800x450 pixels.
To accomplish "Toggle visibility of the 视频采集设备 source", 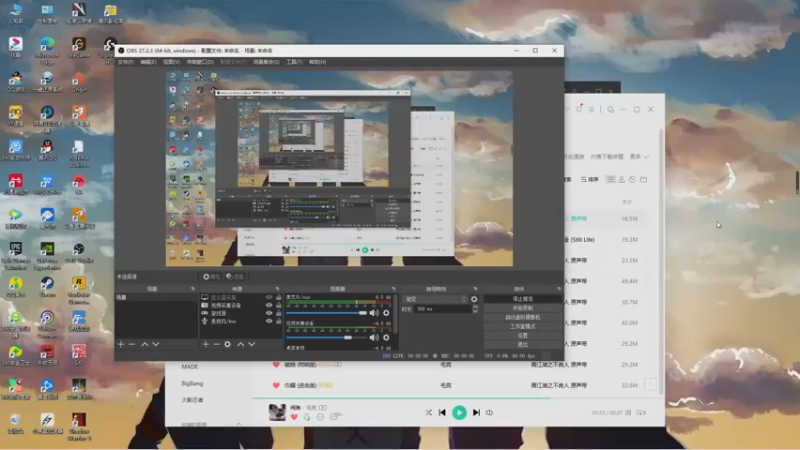I will [269, 305].
